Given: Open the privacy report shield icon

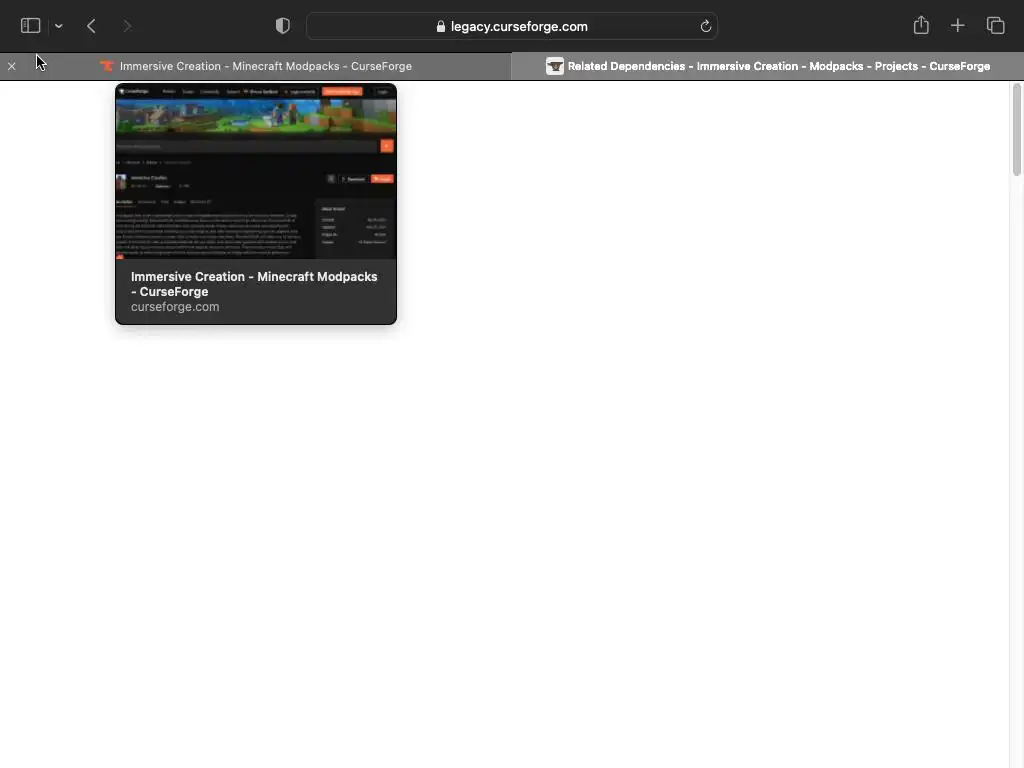Looking at the screenshot, I should coord(282,26).
